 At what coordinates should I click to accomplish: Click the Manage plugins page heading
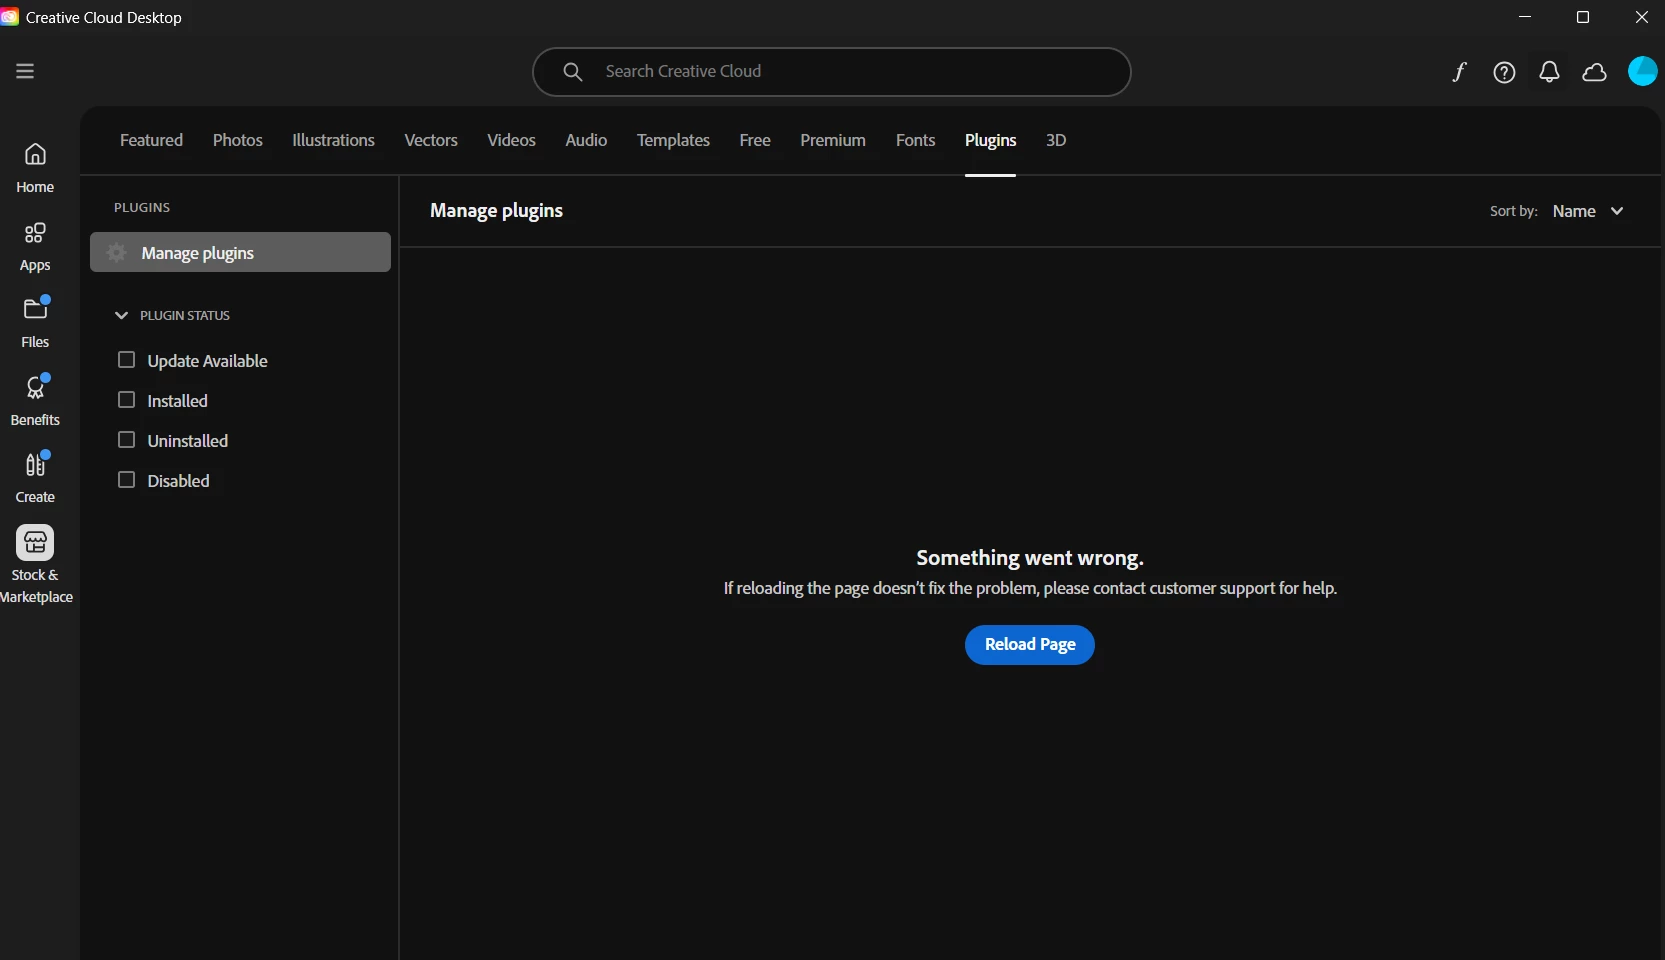click(496, 210)
